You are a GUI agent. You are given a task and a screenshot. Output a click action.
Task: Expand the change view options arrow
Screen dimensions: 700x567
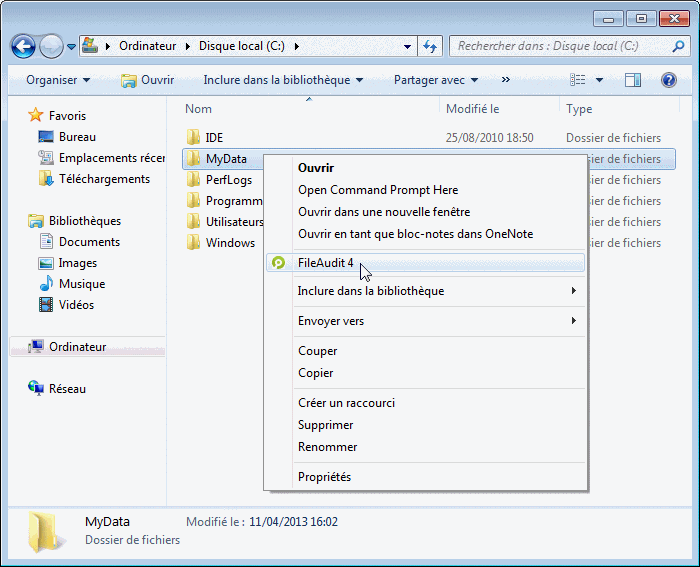tap(599, 80)
